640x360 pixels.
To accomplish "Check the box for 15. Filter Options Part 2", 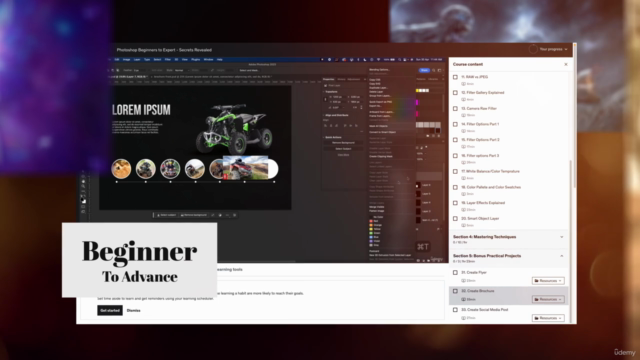I will (x=455, y=140).
